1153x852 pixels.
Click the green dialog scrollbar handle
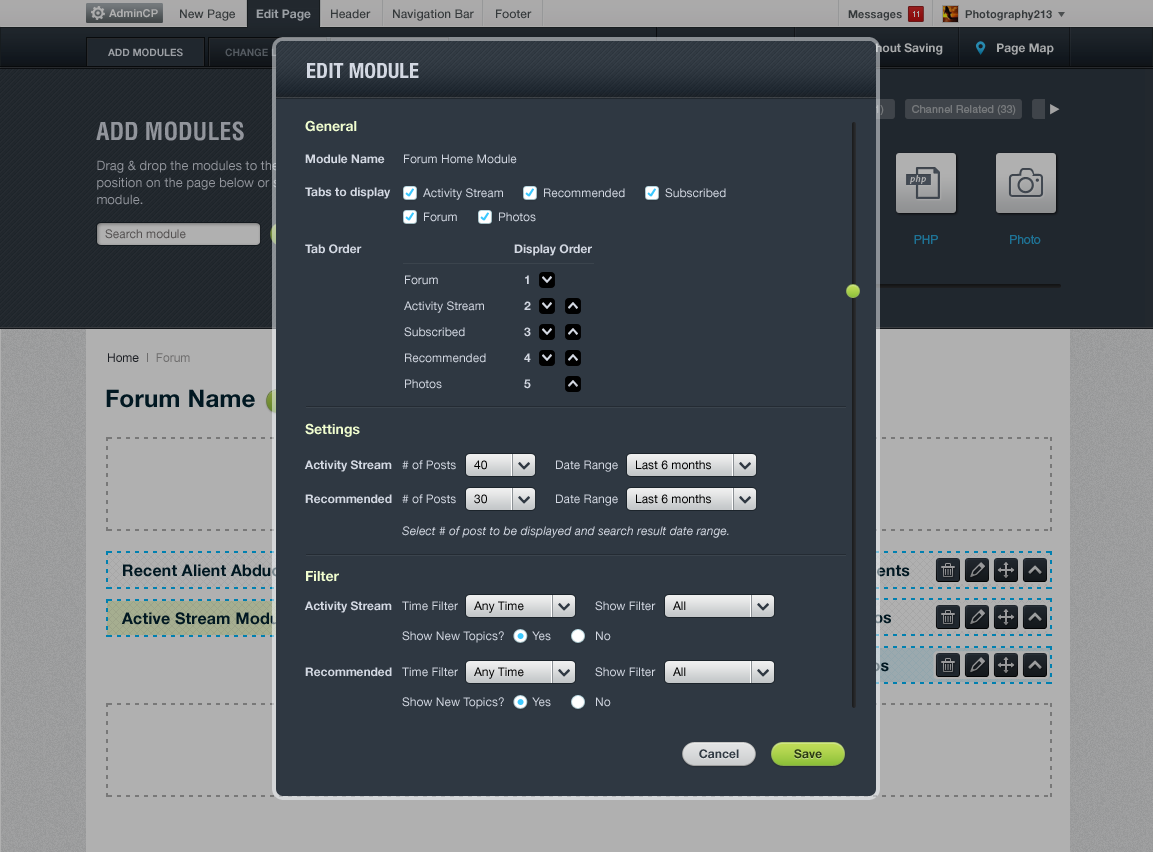click(853, 291)
